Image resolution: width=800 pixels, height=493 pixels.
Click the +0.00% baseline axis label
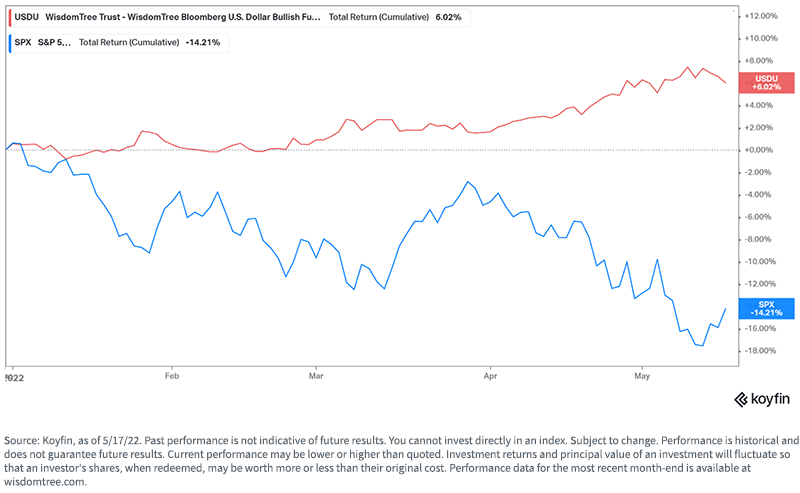click(x=759, y=150)
